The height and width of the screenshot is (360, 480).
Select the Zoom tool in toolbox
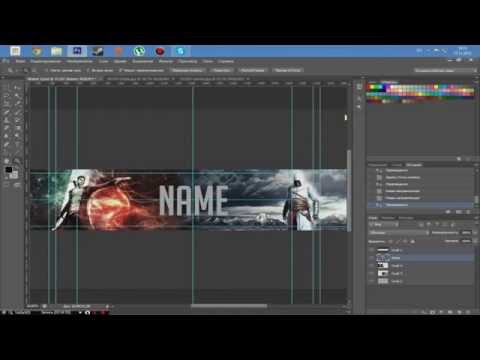tap(17, 160)
